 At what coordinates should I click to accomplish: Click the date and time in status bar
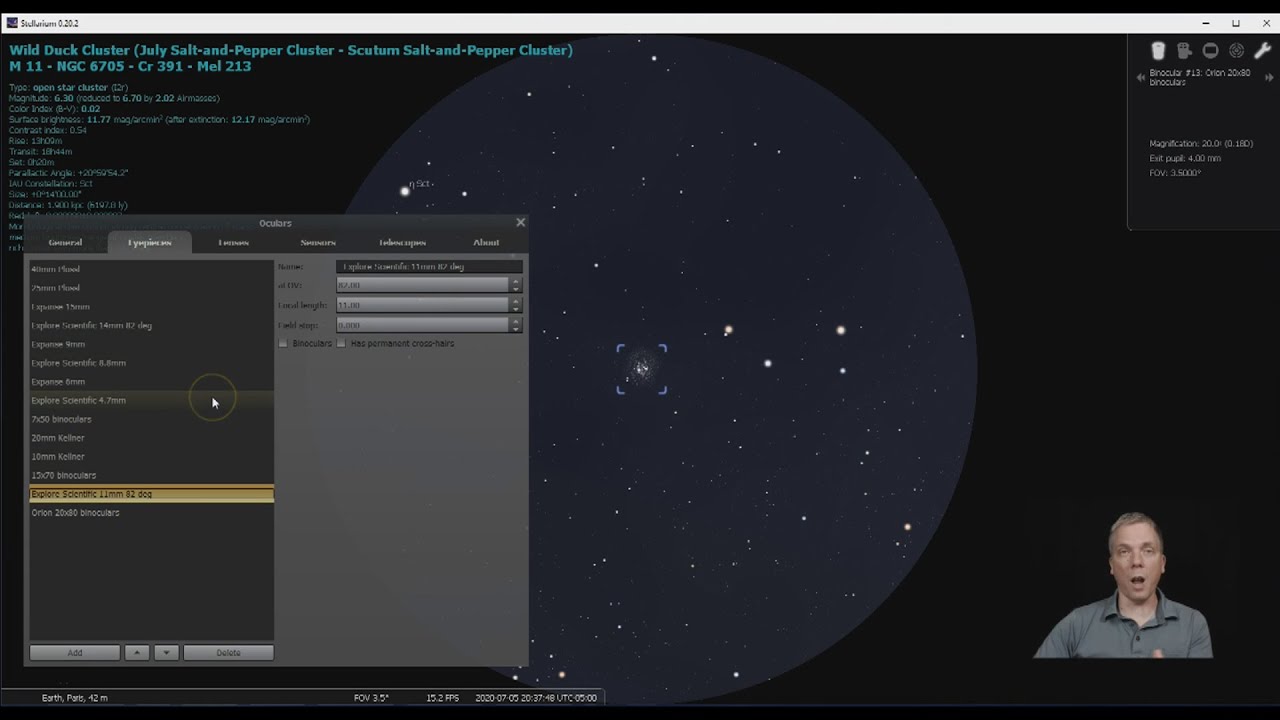coord(536,698)
